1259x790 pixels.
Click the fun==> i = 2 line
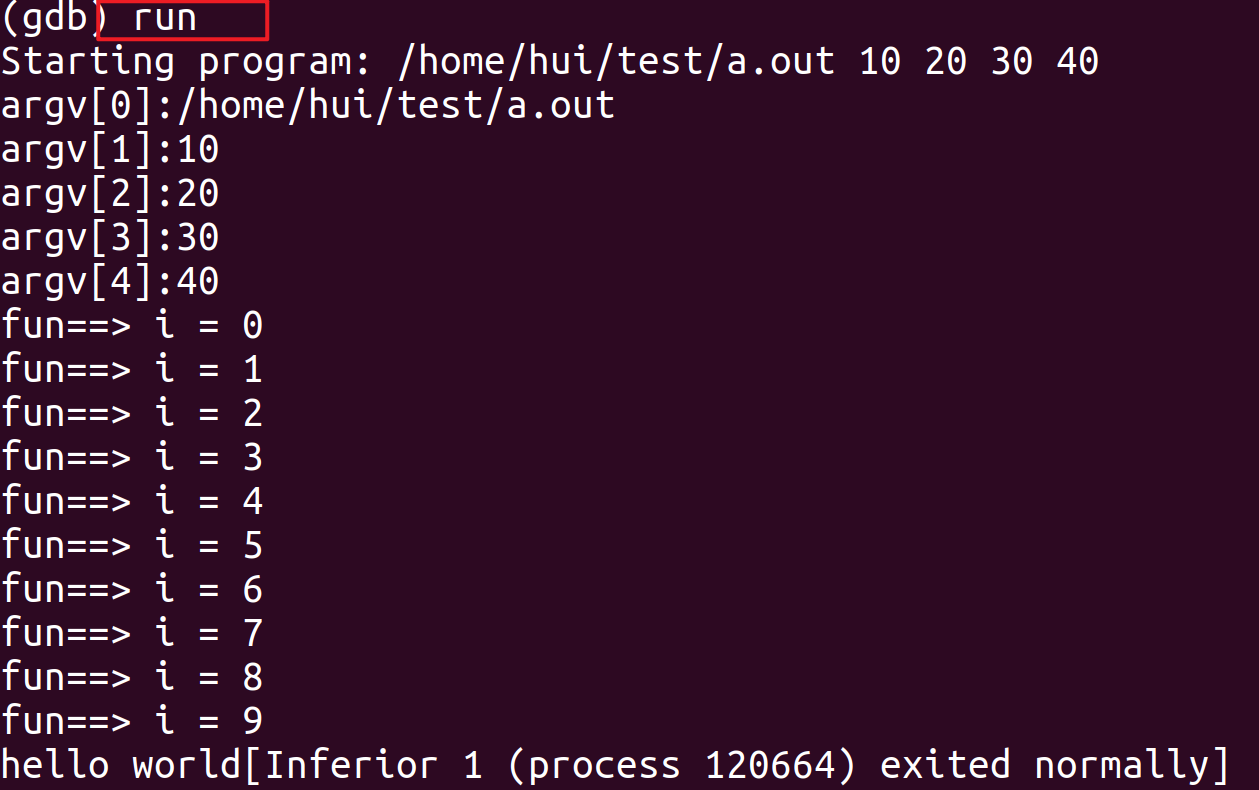(x=132, y=414)
